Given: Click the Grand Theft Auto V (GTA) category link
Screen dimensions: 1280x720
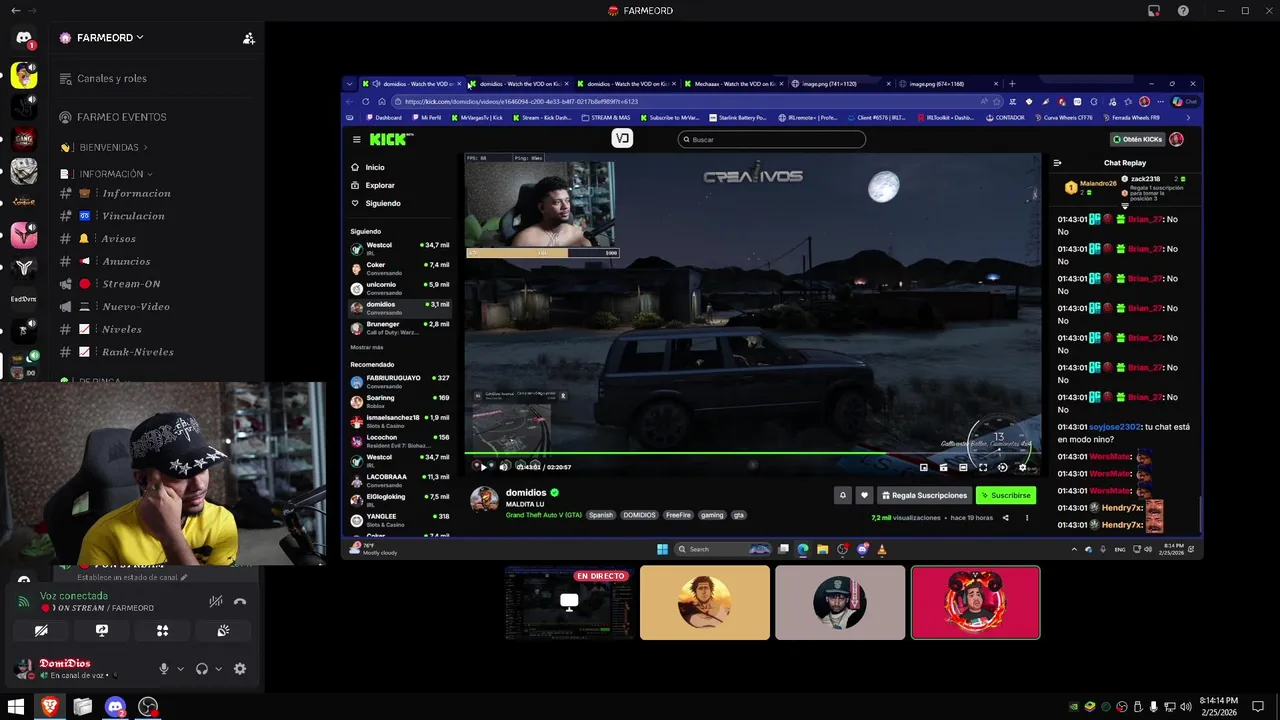Looking at the screenshot, I should [544, 515].
